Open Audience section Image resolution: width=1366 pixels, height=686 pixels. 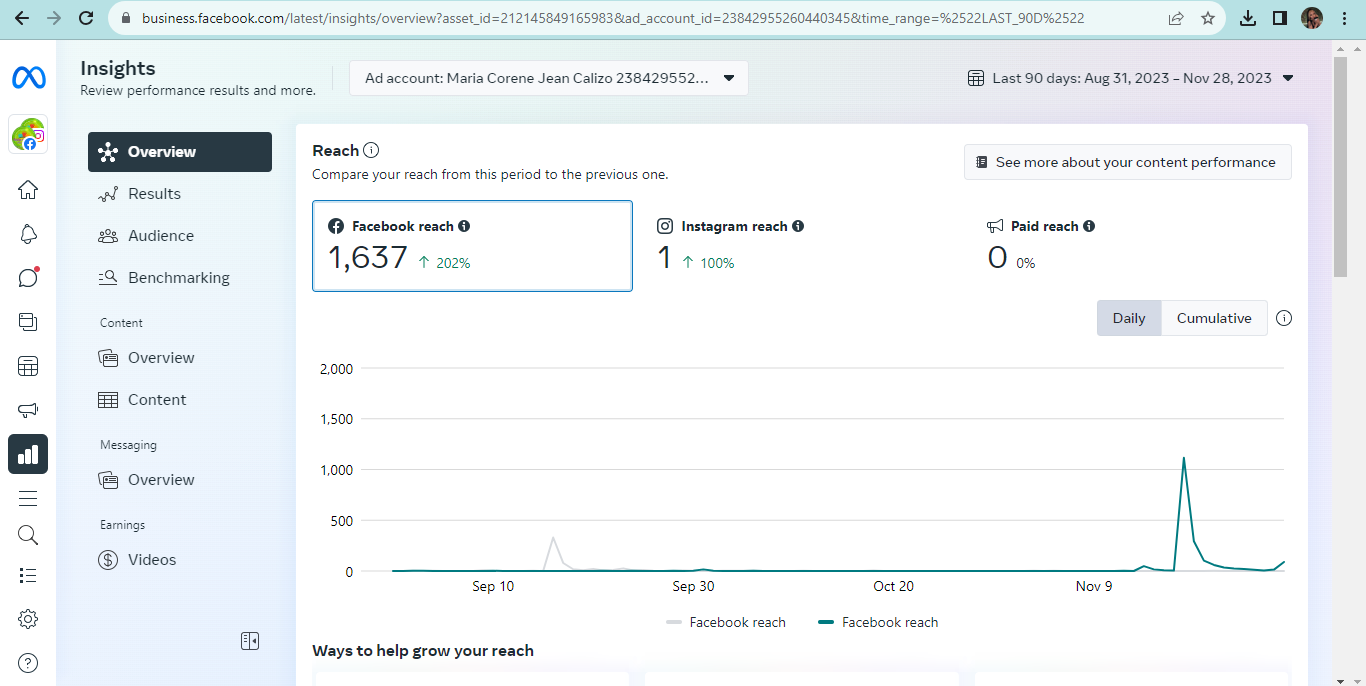point(180,236)
